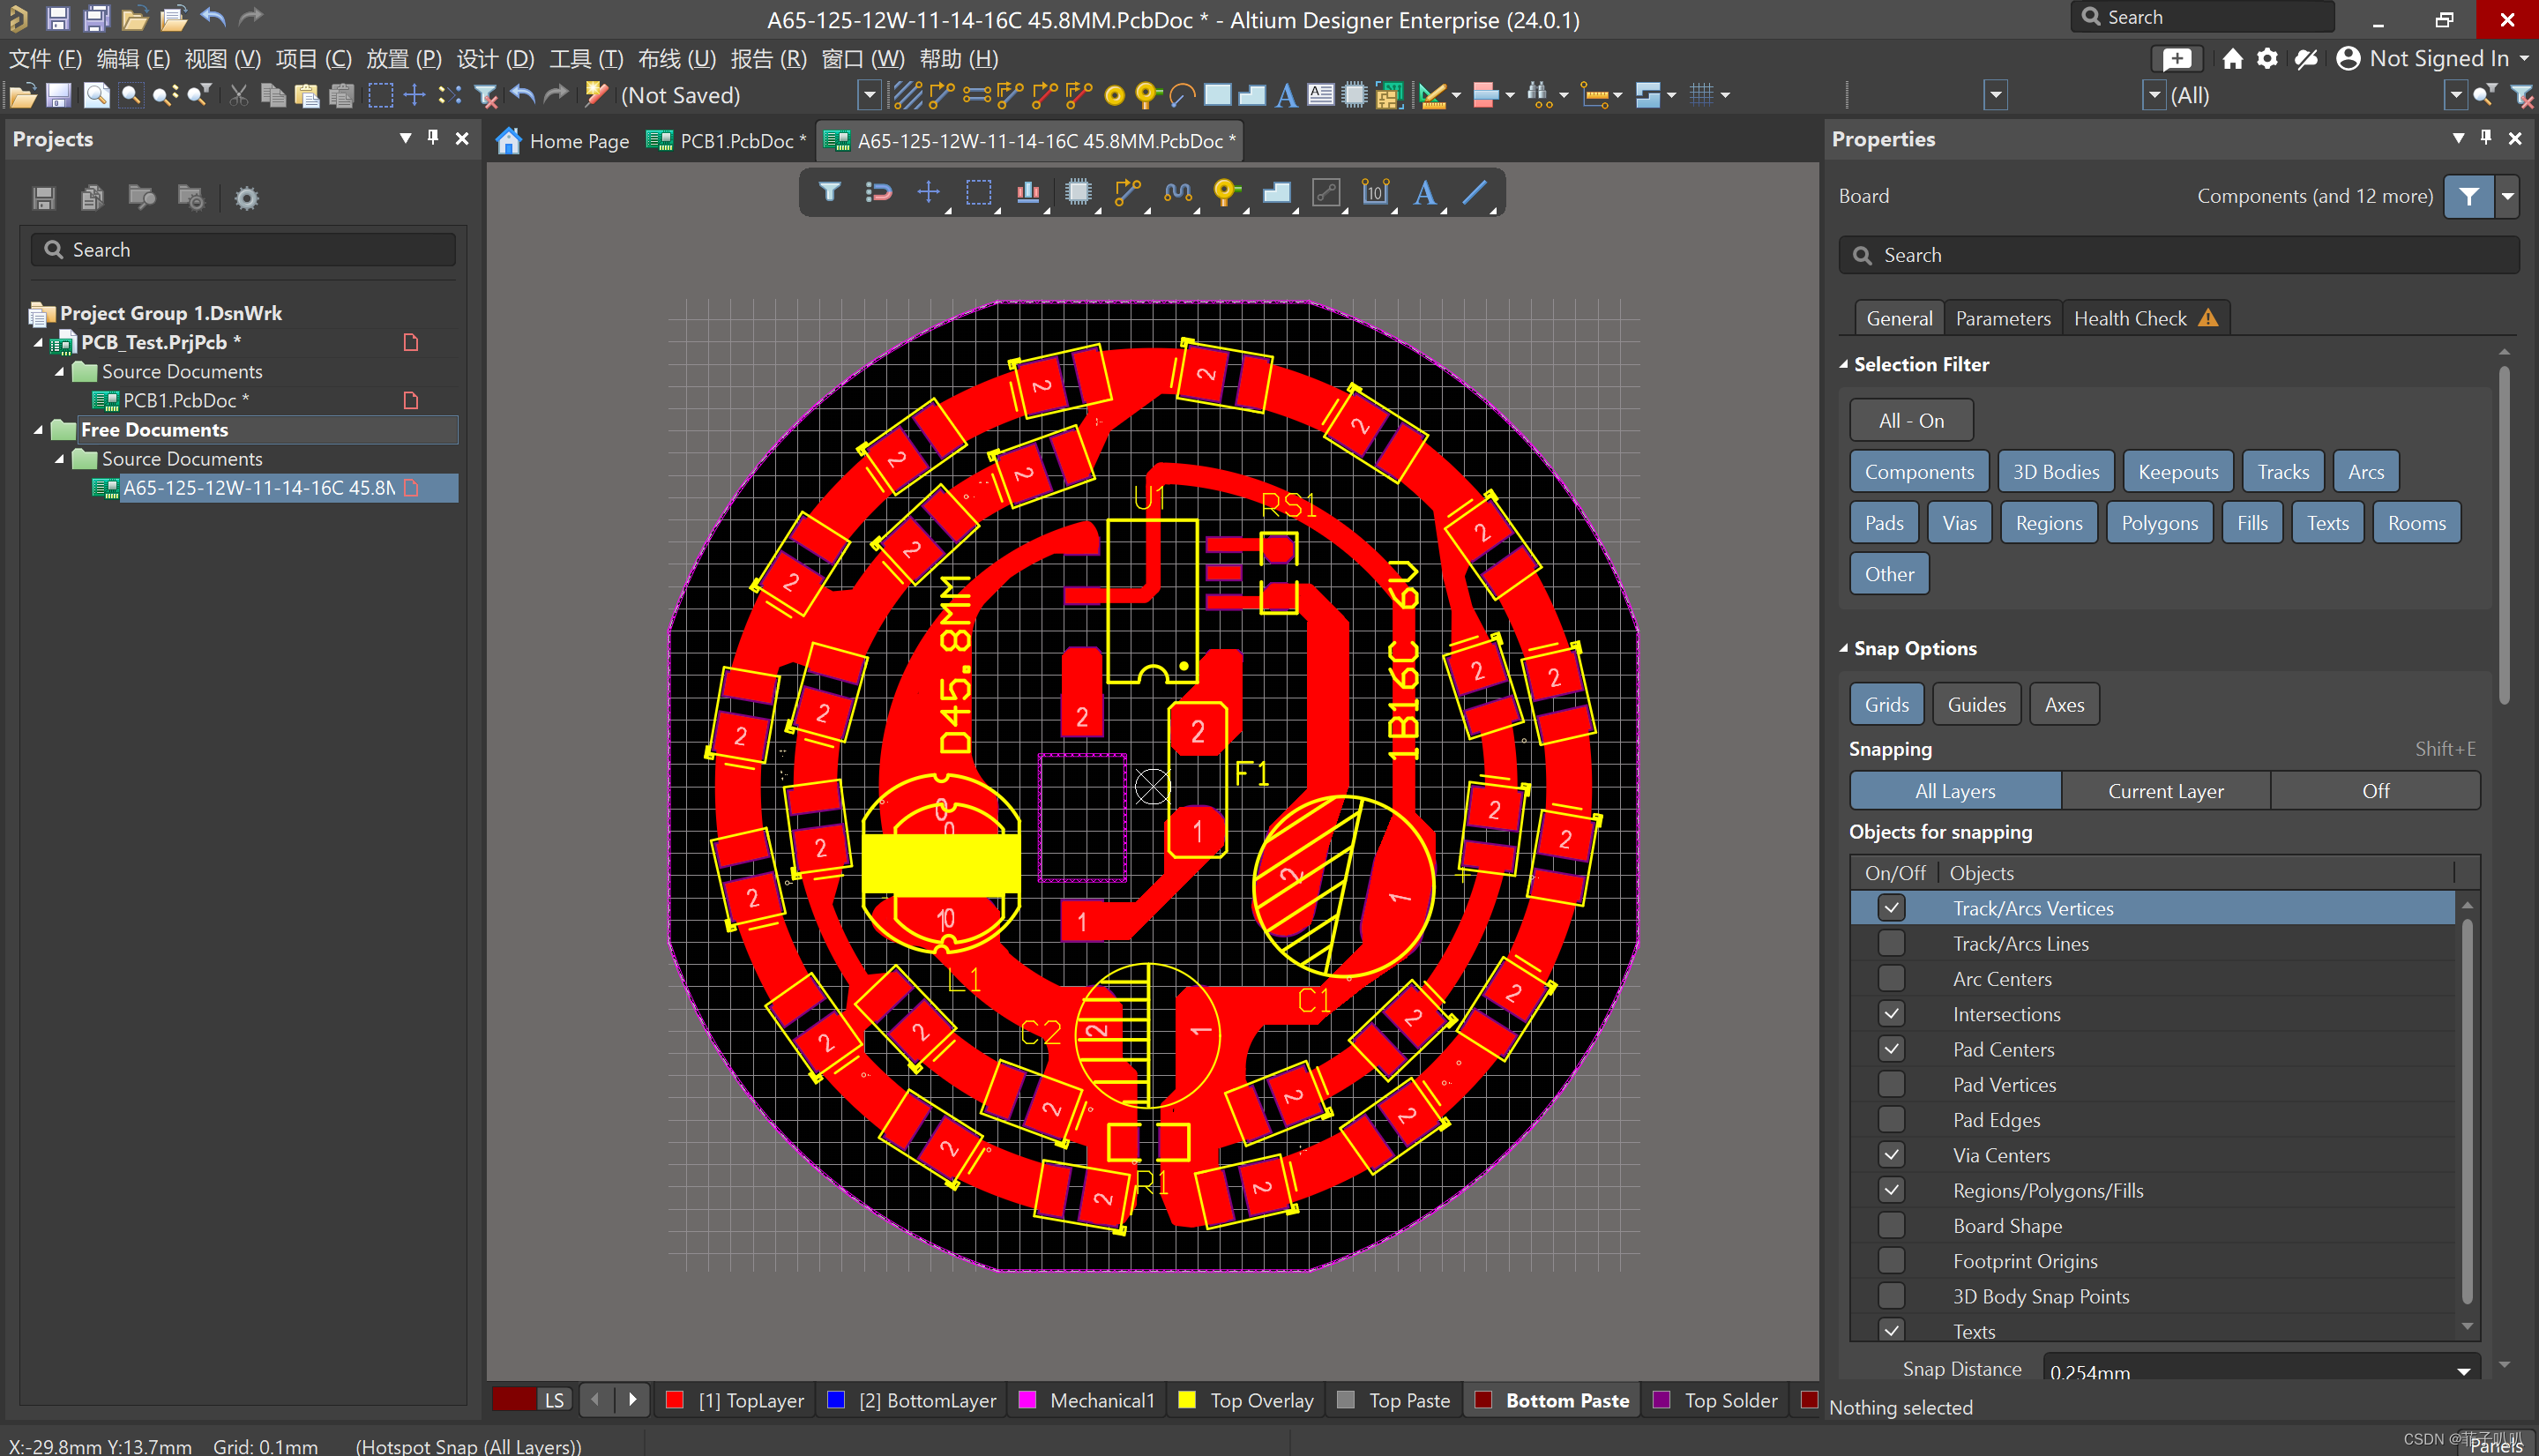Click the Polygons filter button
This screenshot has height=1456, width=2539.
point(2159,523)
